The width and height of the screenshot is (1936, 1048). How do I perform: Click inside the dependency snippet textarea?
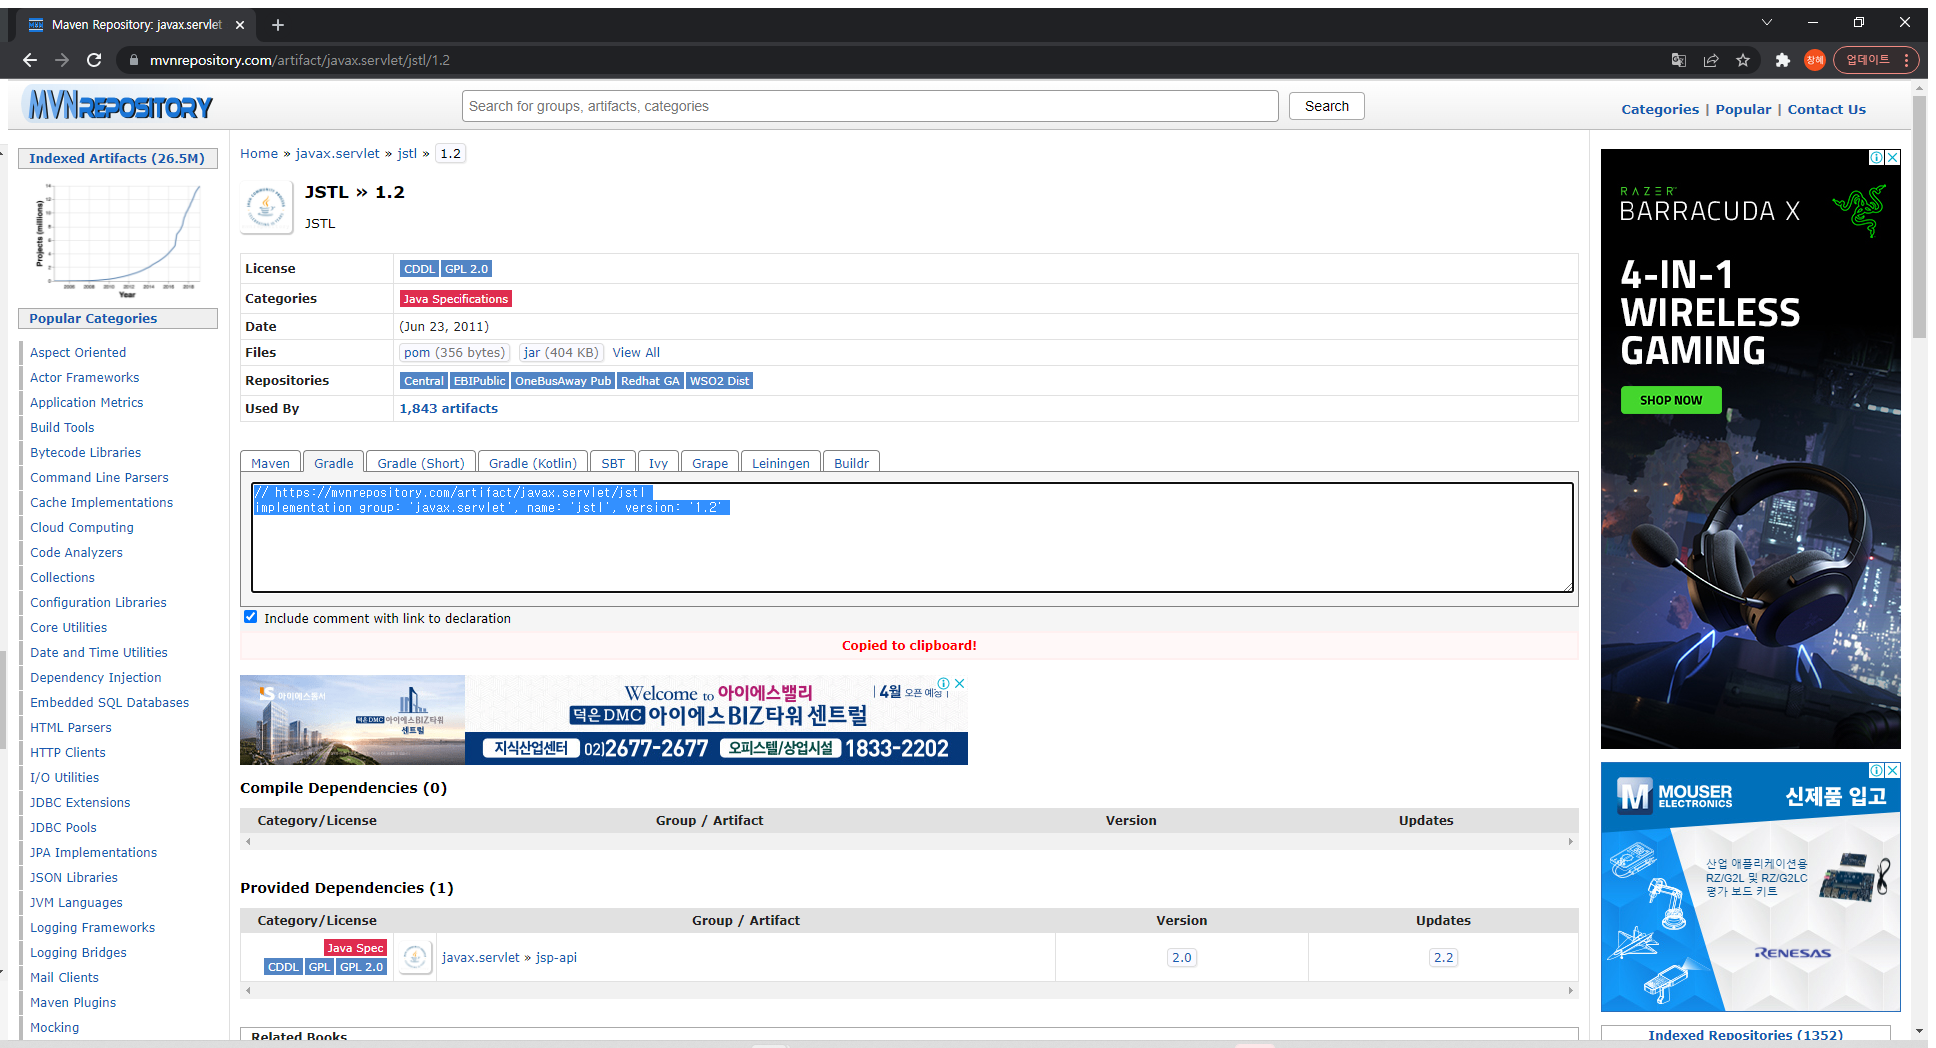pos(912,537)
